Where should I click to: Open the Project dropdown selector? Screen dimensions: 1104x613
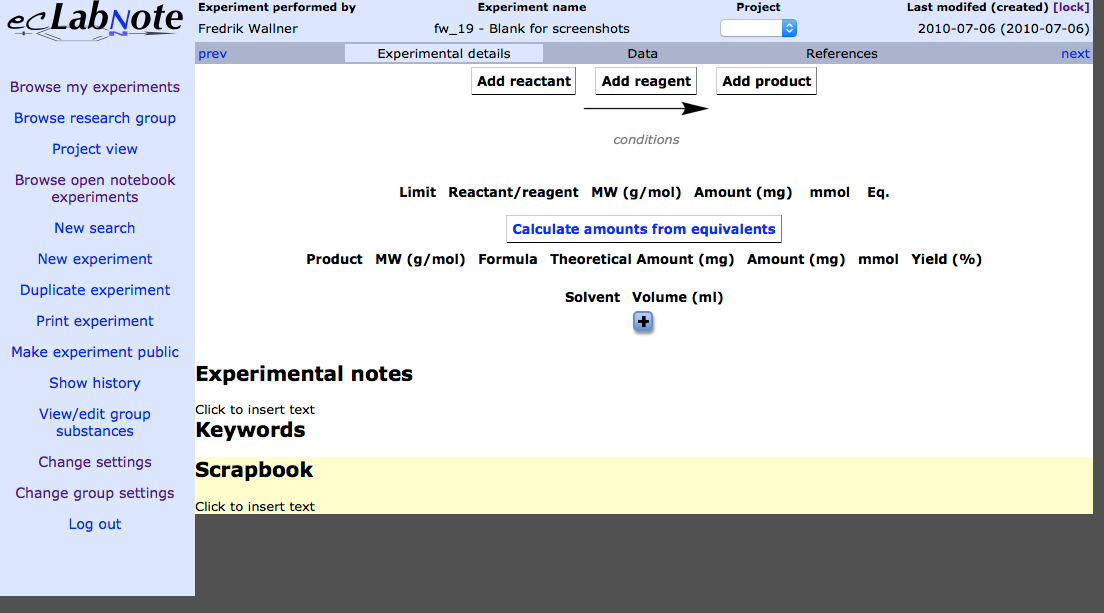pyautogui.click(x=758, y=28)
